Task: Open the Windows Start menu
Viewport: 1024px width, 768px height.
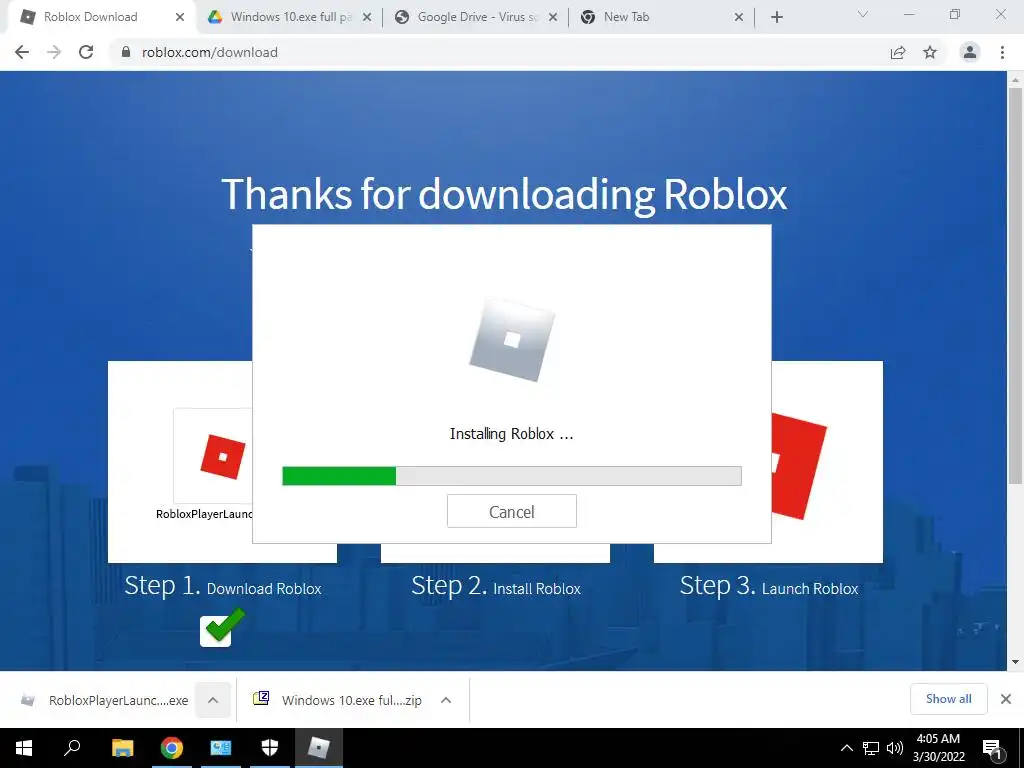Action: tap(24, 748)
